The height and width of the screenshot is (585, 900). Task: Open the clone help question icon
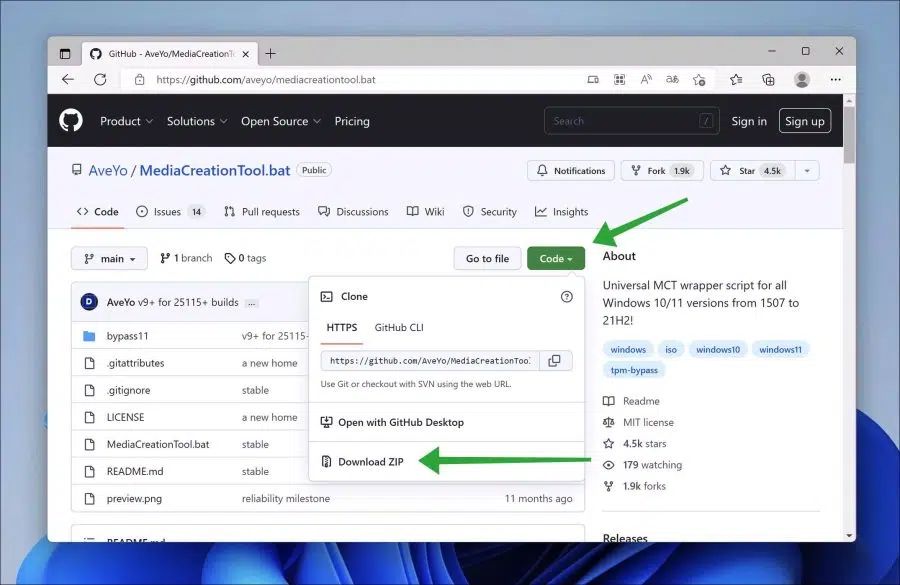coord(567,297)
